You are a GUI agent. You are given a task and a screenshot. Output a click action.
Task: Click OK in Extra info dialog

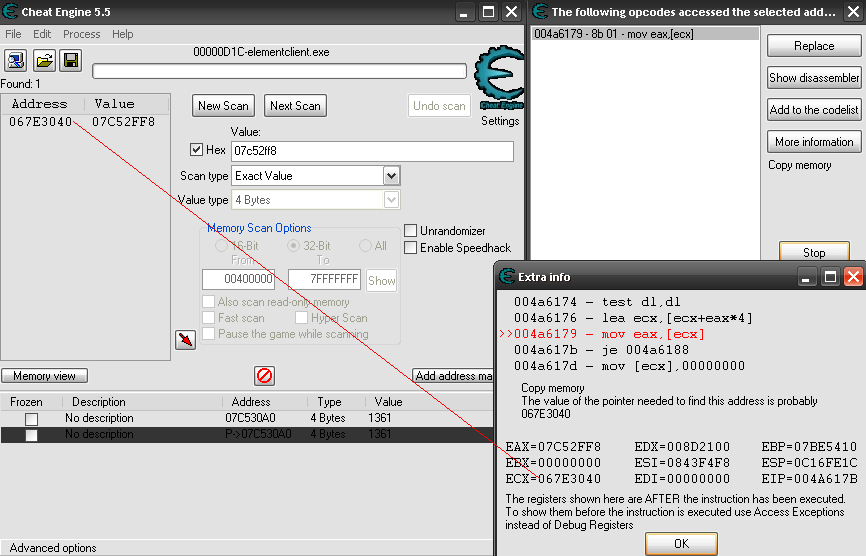(680, 544)
